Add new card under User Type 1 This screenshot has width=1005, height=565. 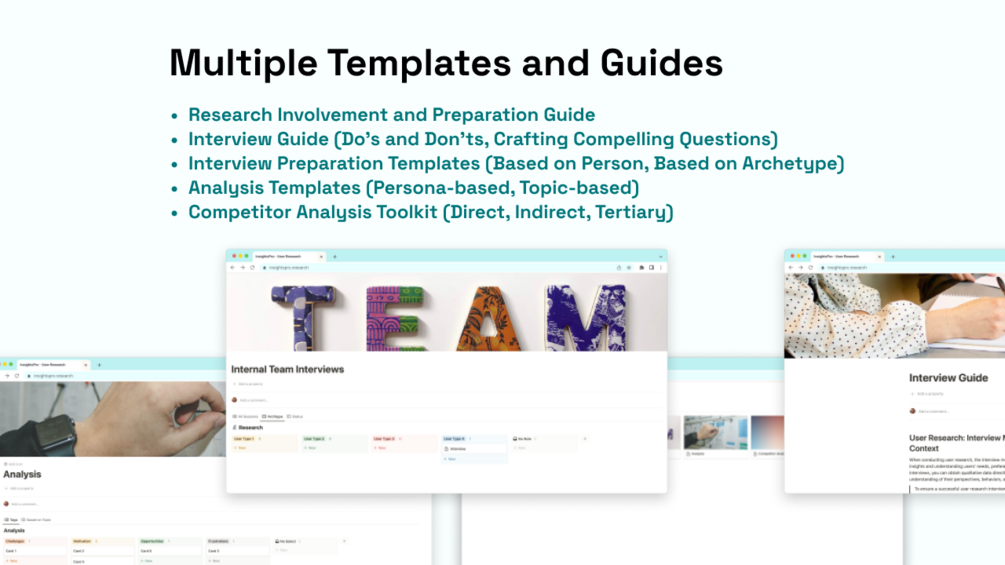(x=240, y=448)
